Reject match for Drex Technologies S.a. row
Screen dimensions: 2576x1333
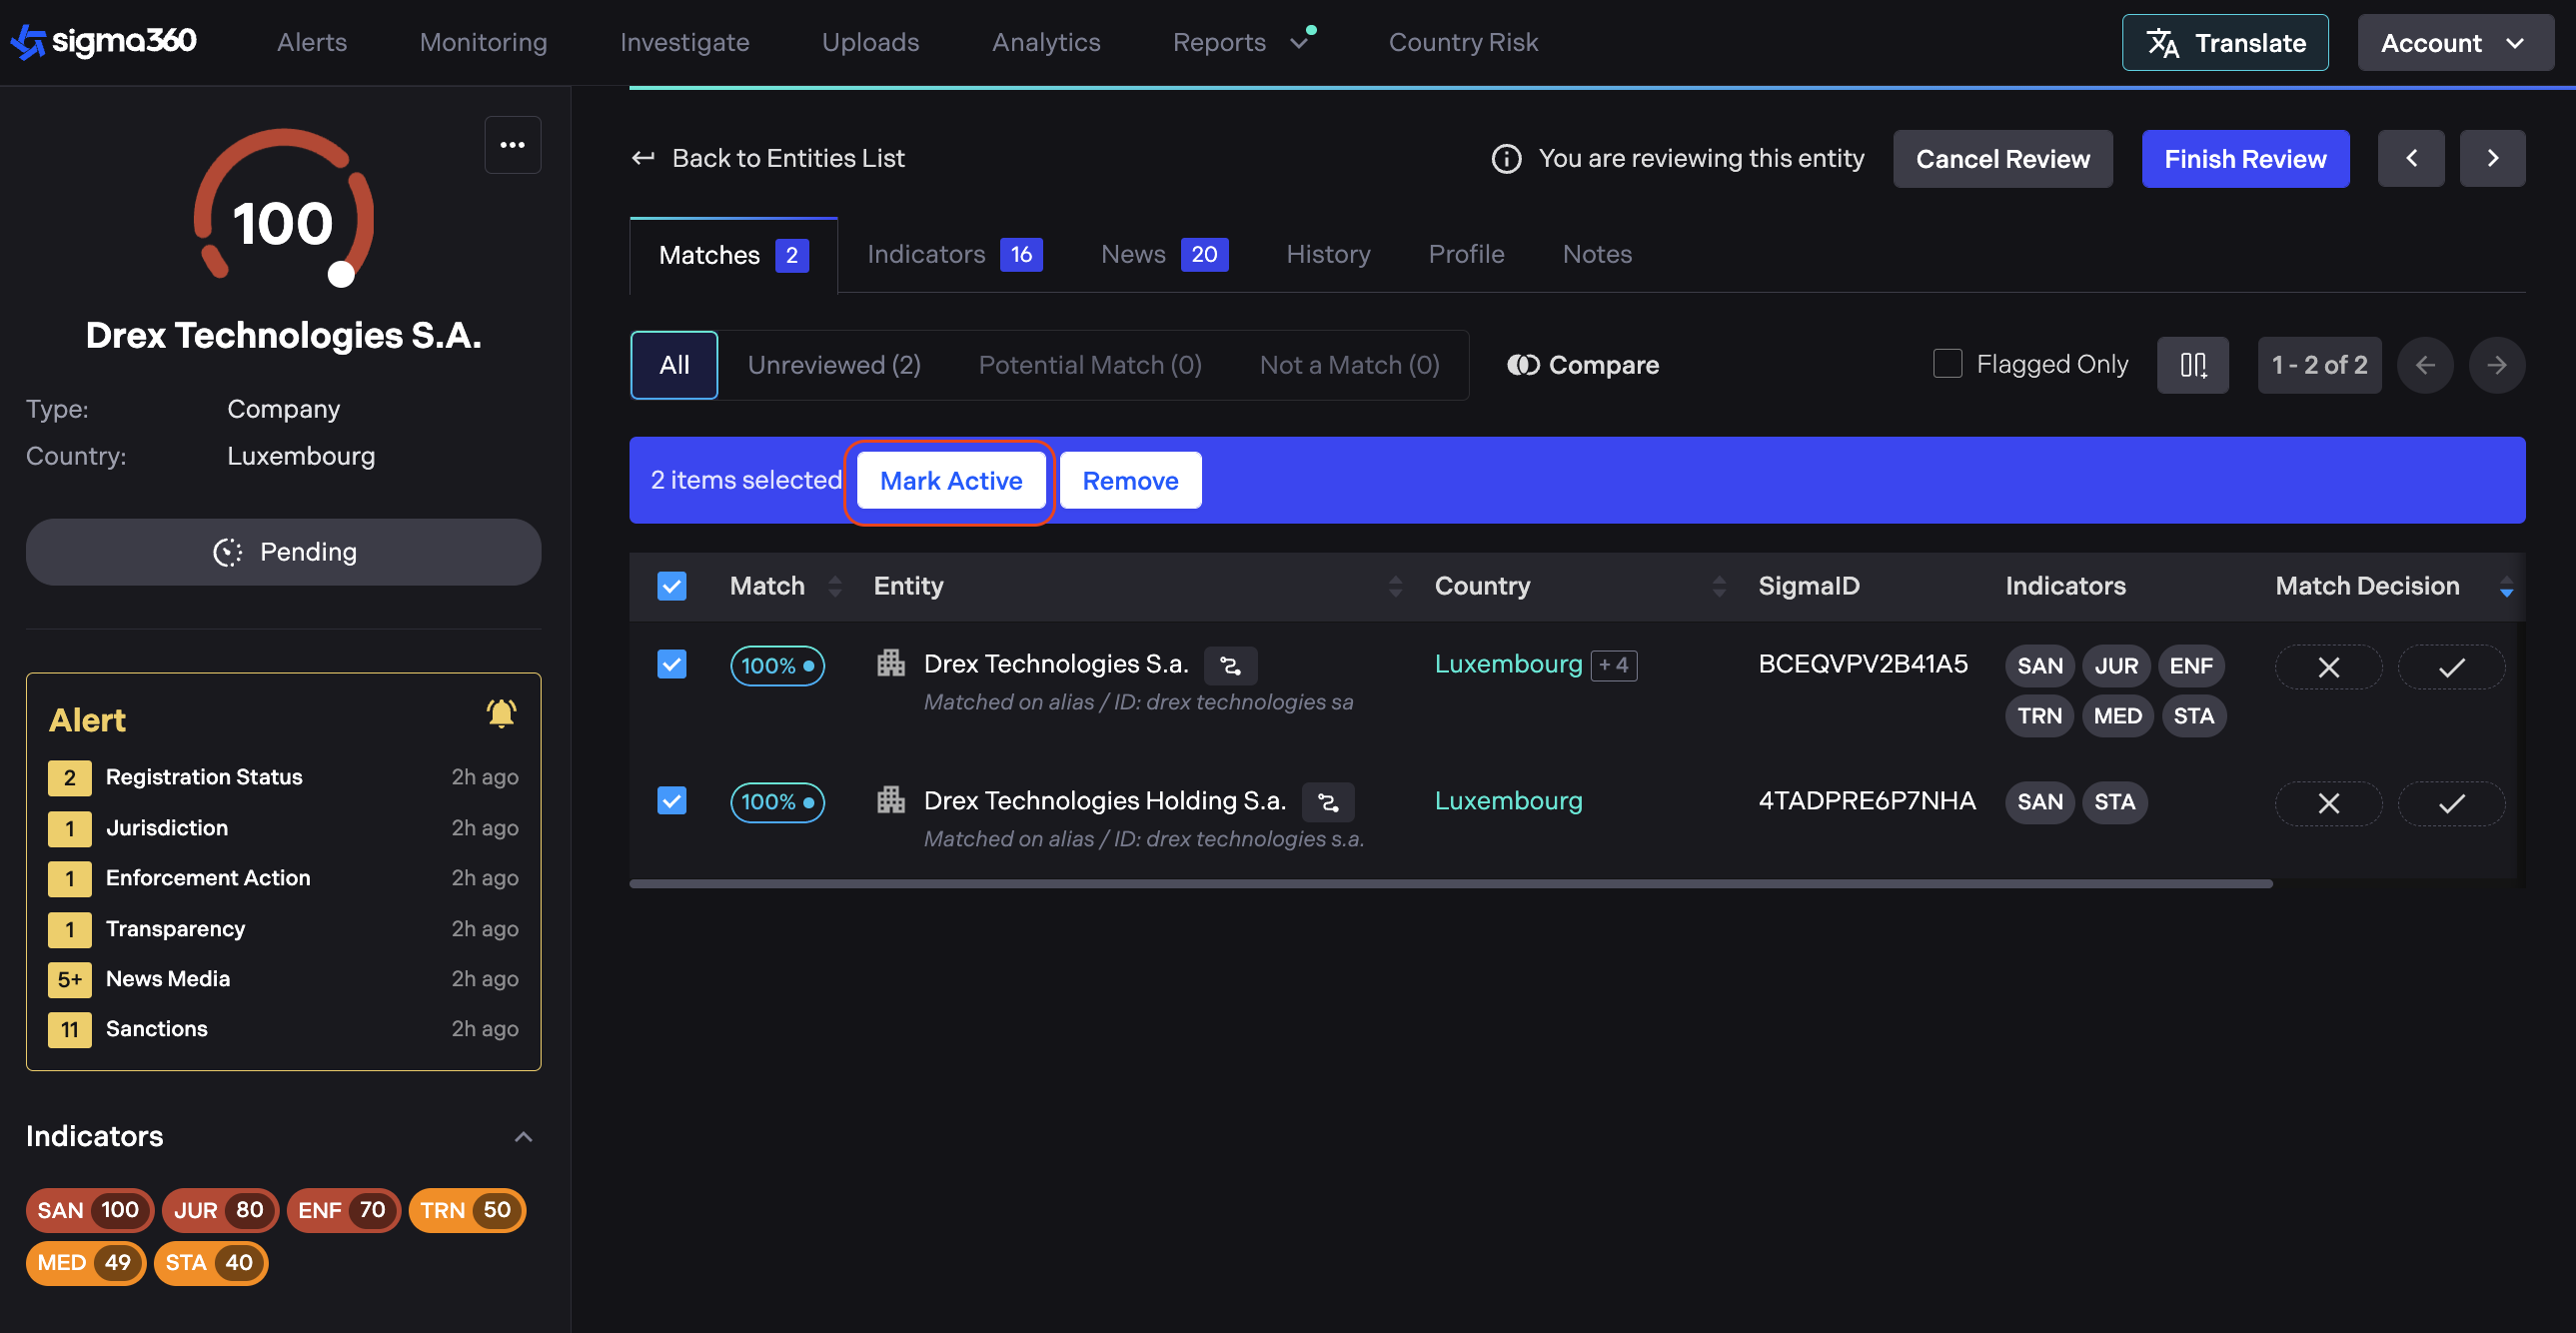[2328, 667]
